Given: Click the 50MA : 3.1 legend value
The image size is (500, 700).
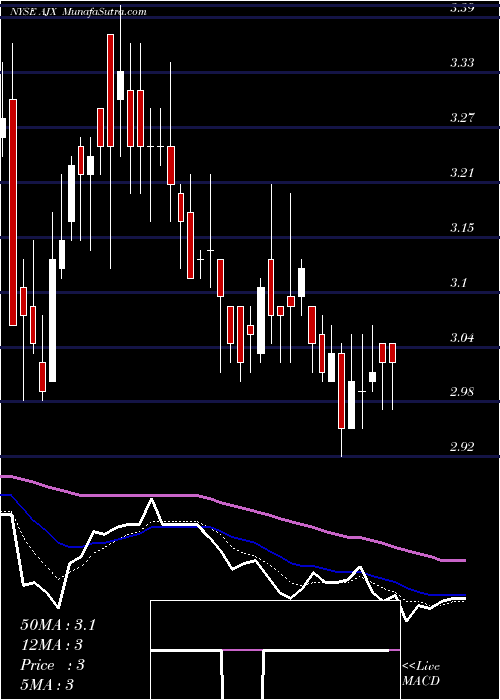Looking at the screenshot, I should click(58, 625).
